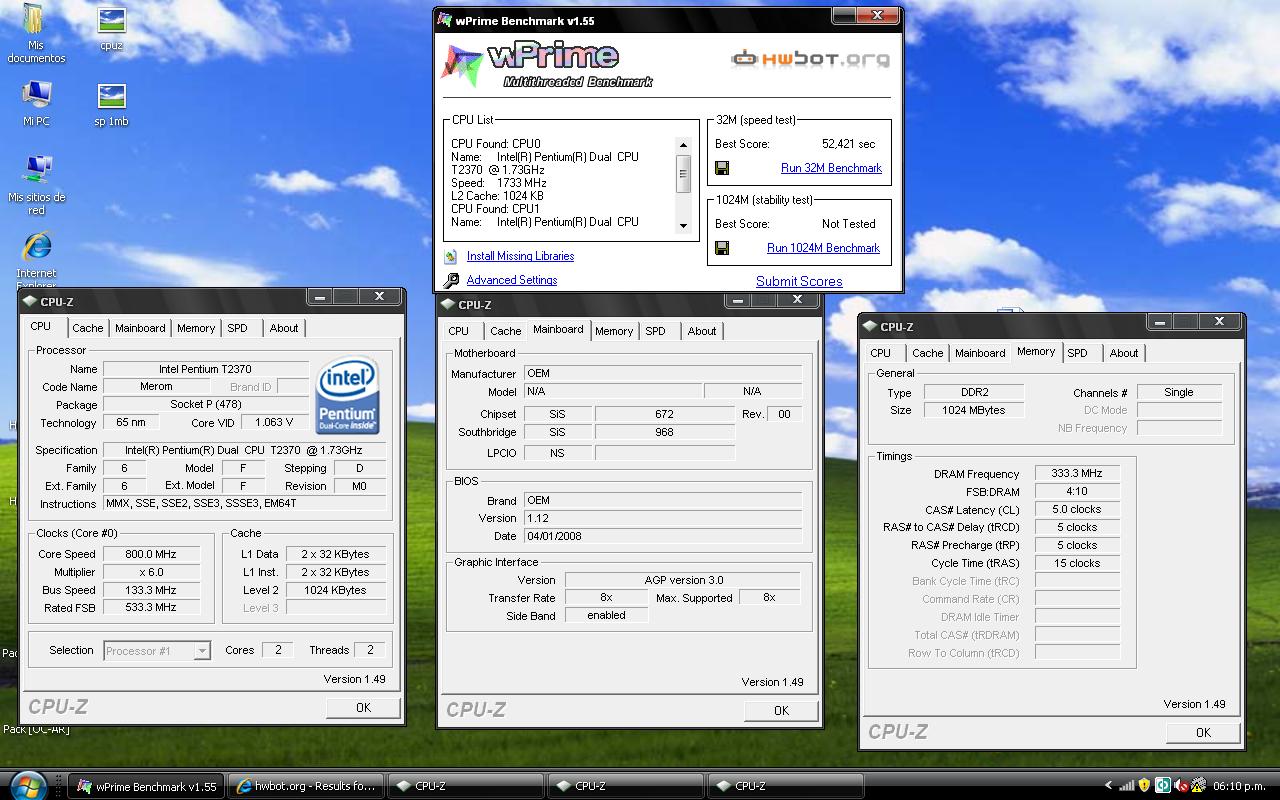Show hidden tray icons arrow

pos(1108,786)
